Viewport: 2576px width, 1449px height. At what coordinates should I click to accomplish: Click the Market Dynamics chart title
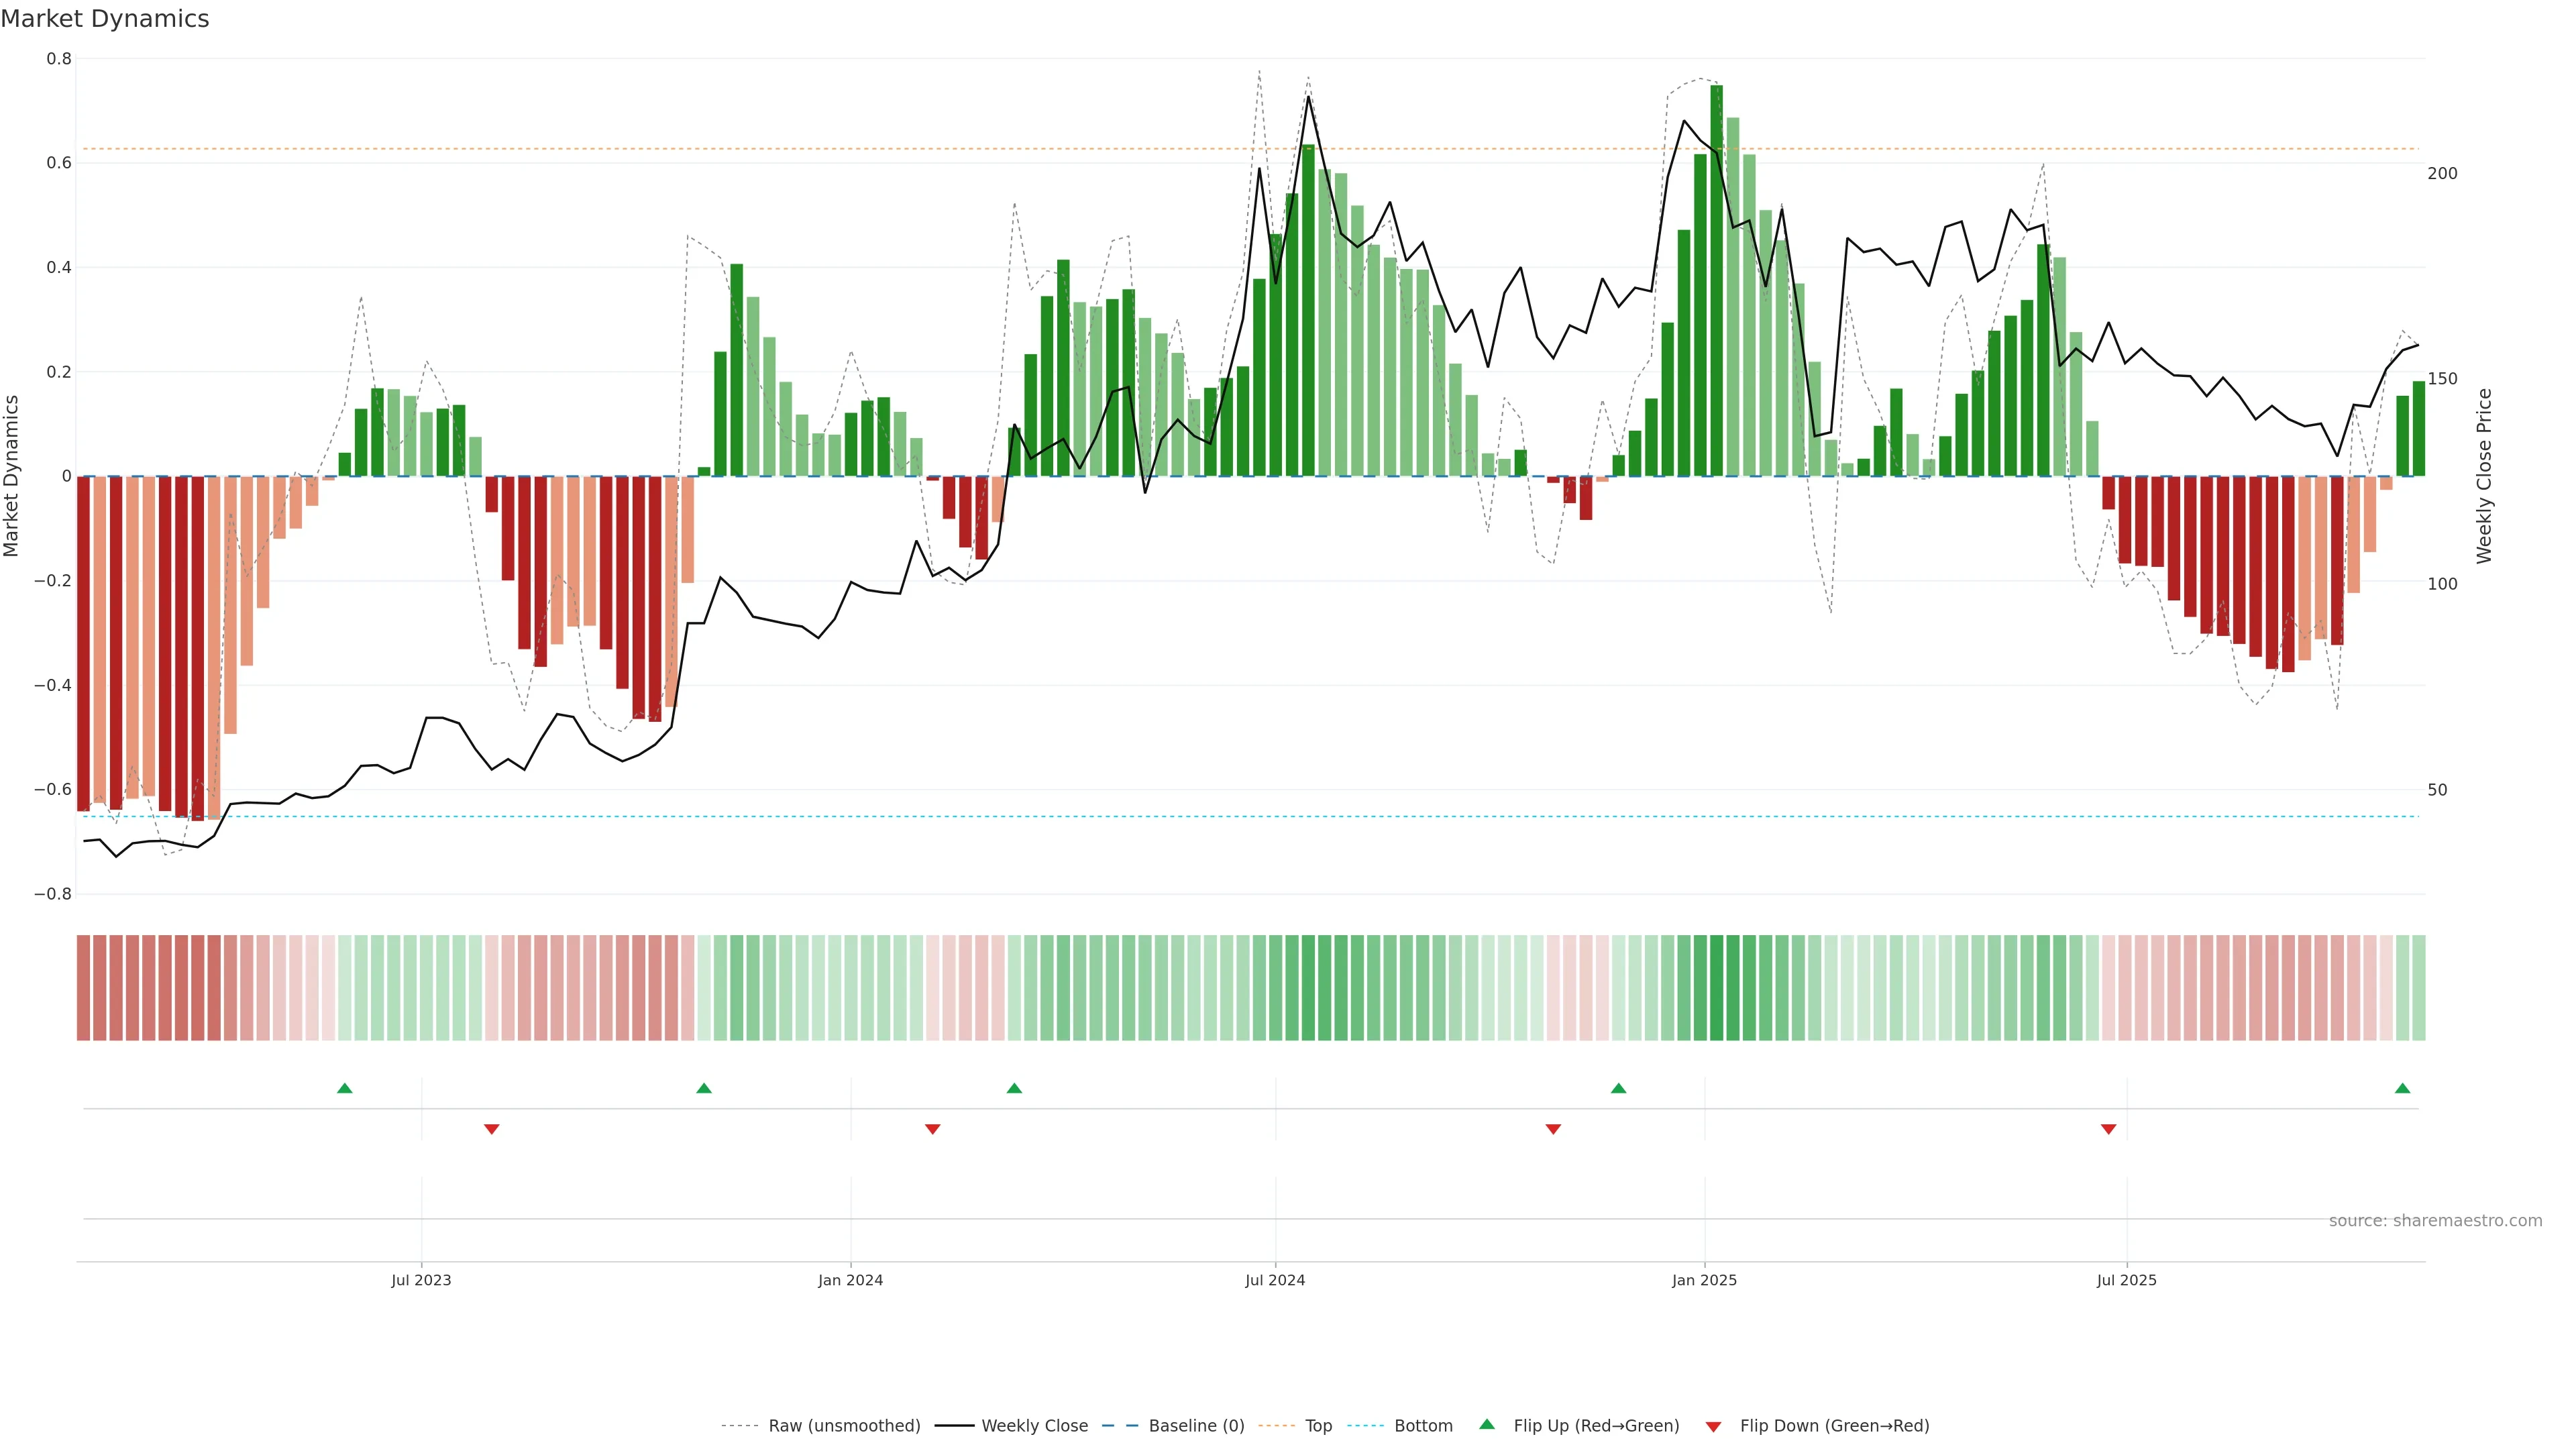tap(105, 19)
